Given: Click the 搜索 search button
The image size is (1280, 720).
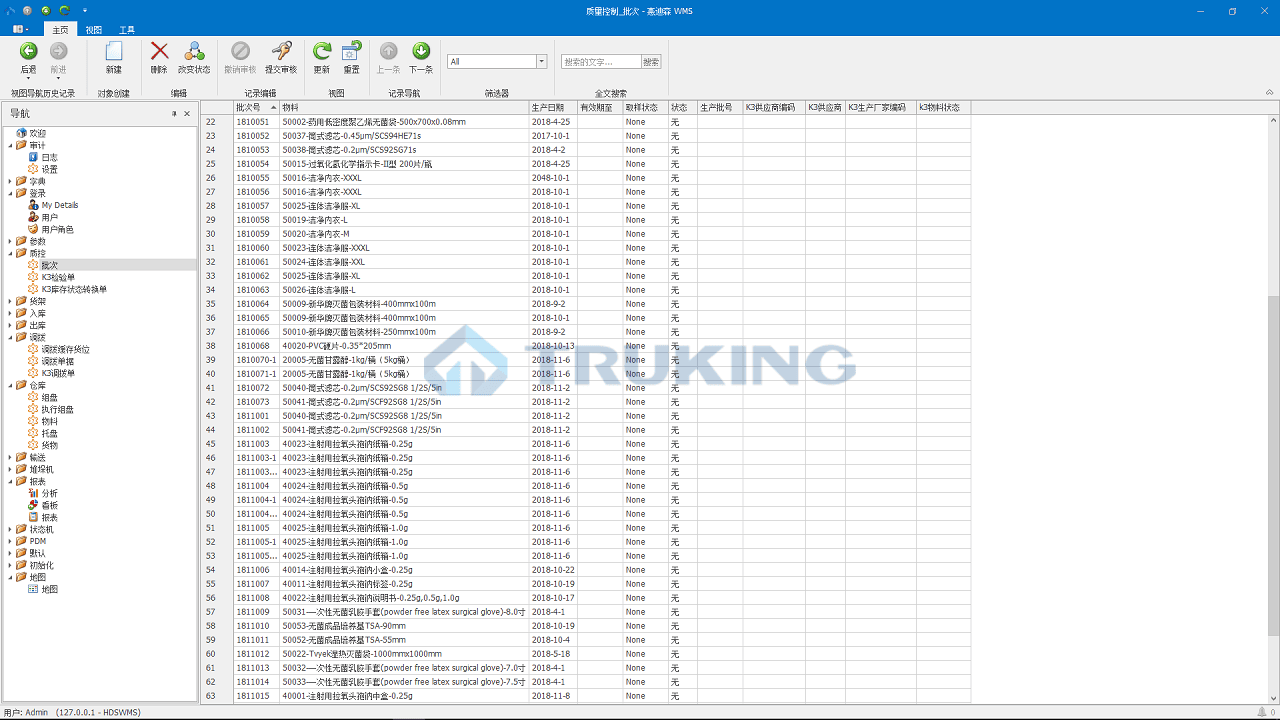Looking at the screenshot, I should coord(651,62).
